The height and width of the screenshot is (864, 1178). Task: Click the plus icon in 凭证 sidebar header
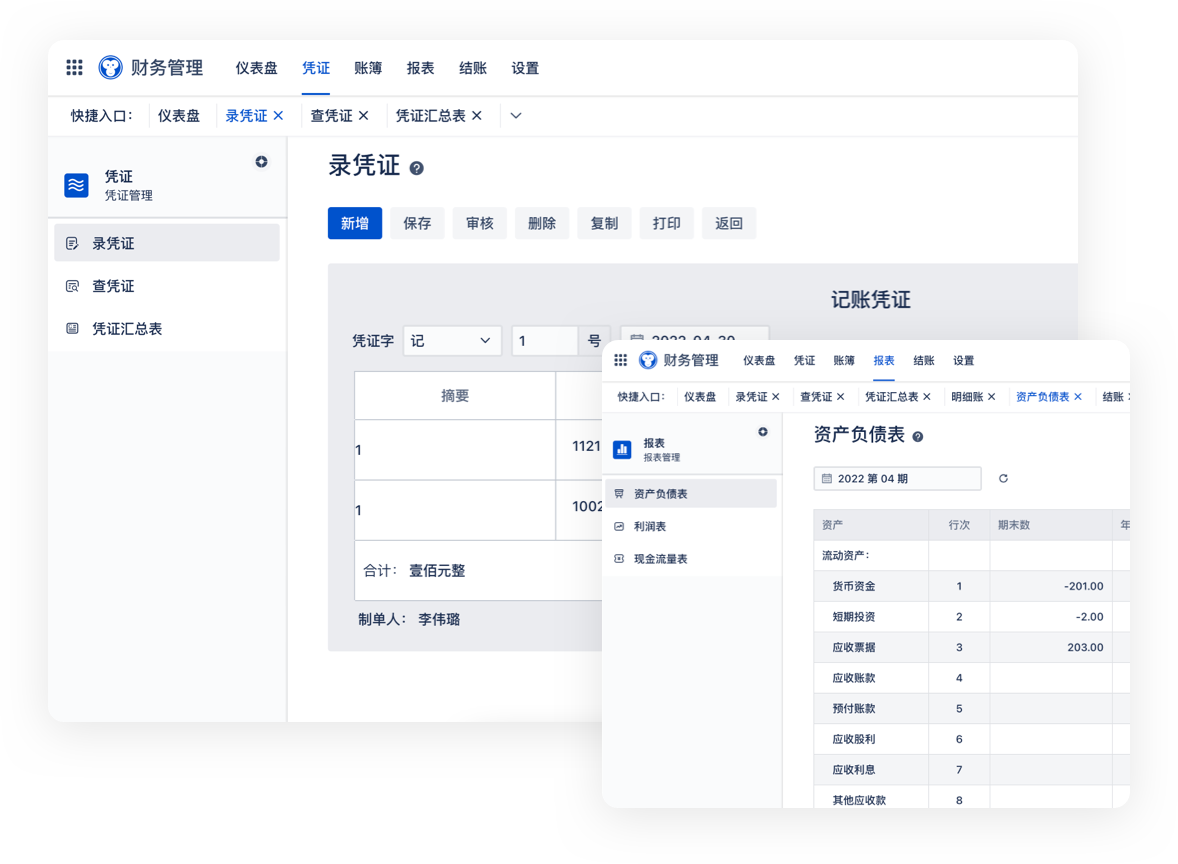261,162
